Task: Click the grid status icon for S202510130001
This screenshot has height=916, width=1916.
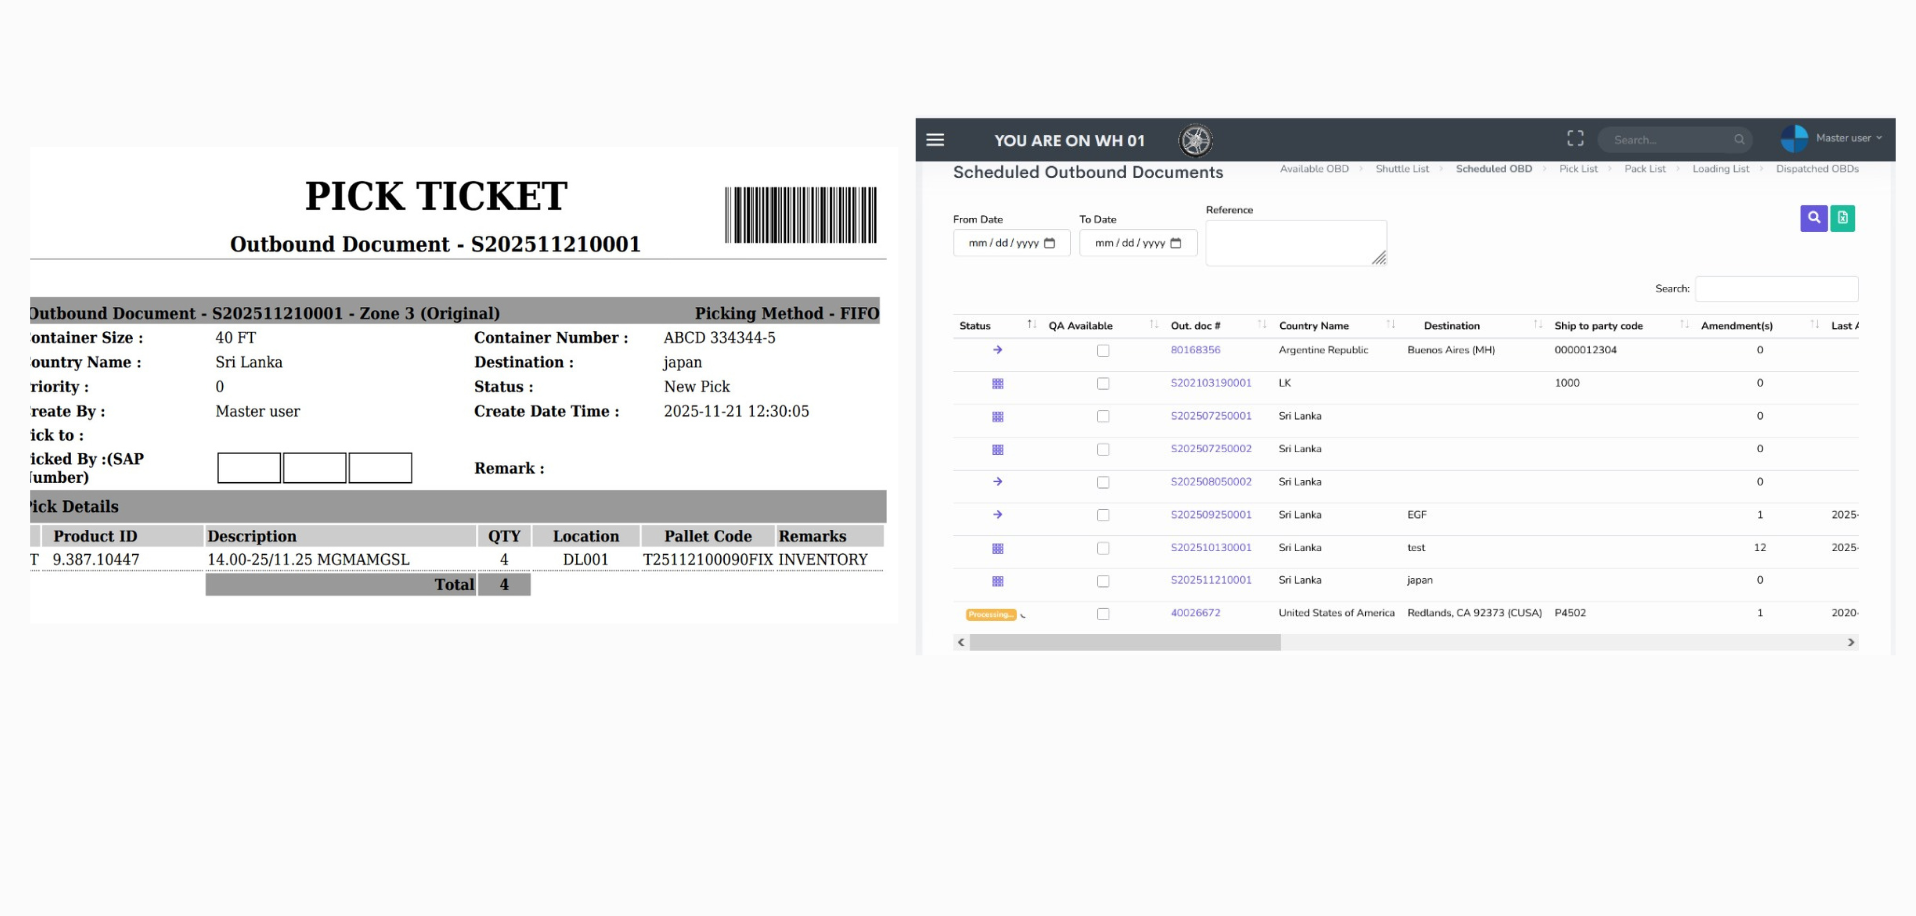Action: 997,548
